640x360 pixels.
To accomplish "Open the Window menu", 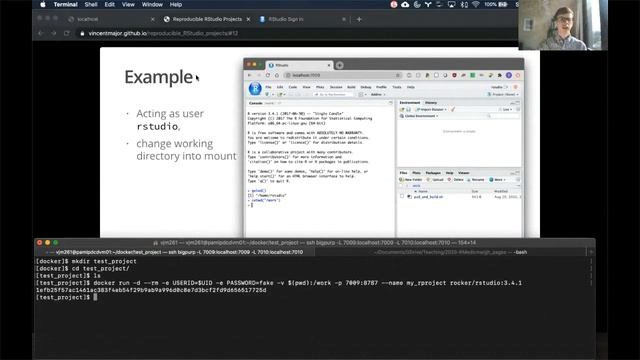I will pos(152,4).
